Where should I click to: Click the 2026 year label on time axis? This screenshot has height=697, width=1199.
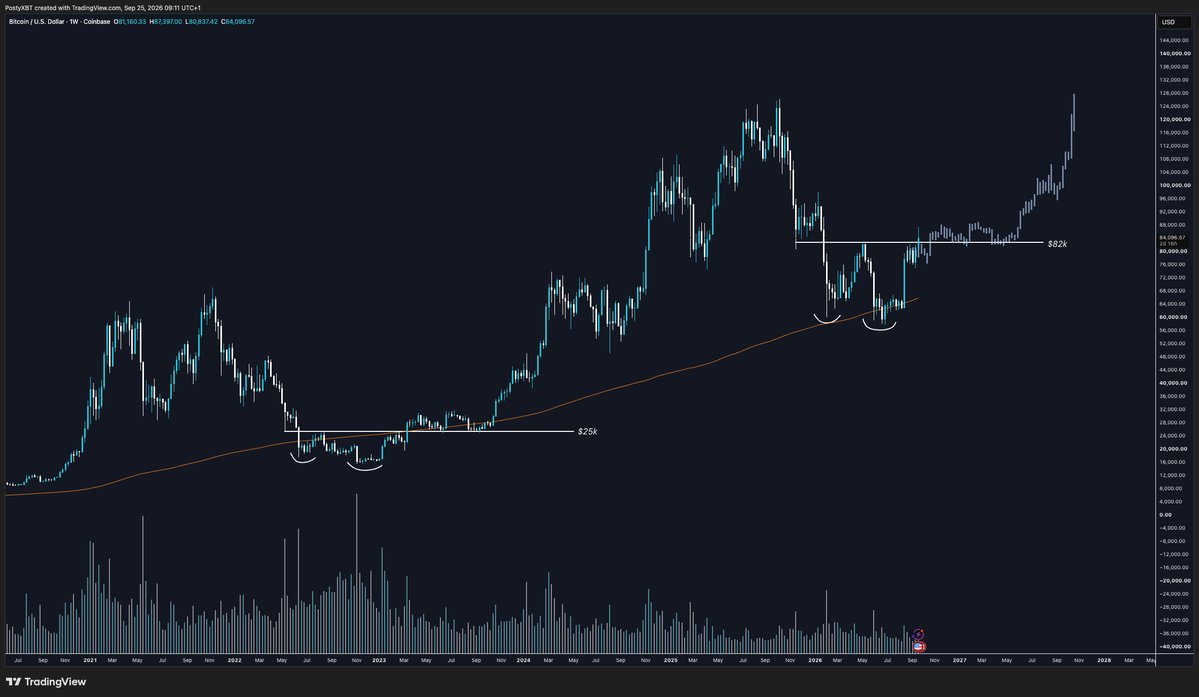coord(815,660)
